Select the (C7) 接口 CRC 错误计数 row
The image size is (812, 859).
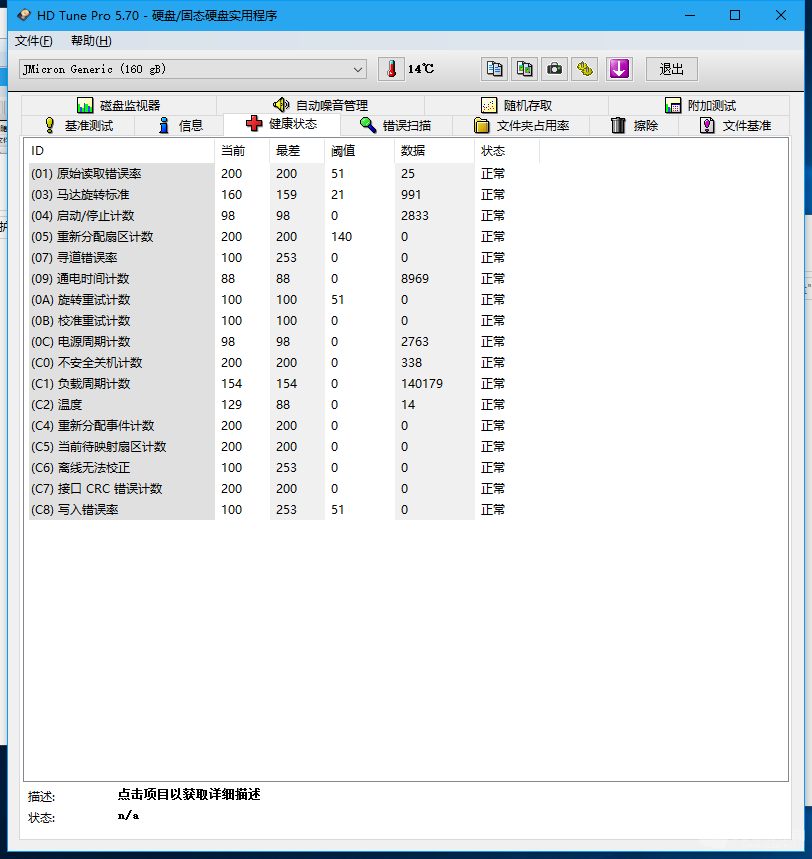pyautogui.click(x=284, y=489)
